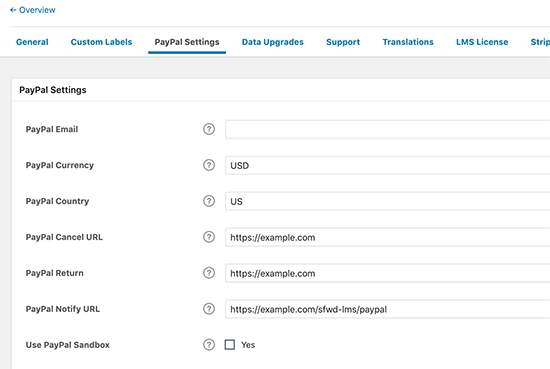Open help icon for PayPal Currency
This screenshot has height=369, width=550.
click(209, 165)
